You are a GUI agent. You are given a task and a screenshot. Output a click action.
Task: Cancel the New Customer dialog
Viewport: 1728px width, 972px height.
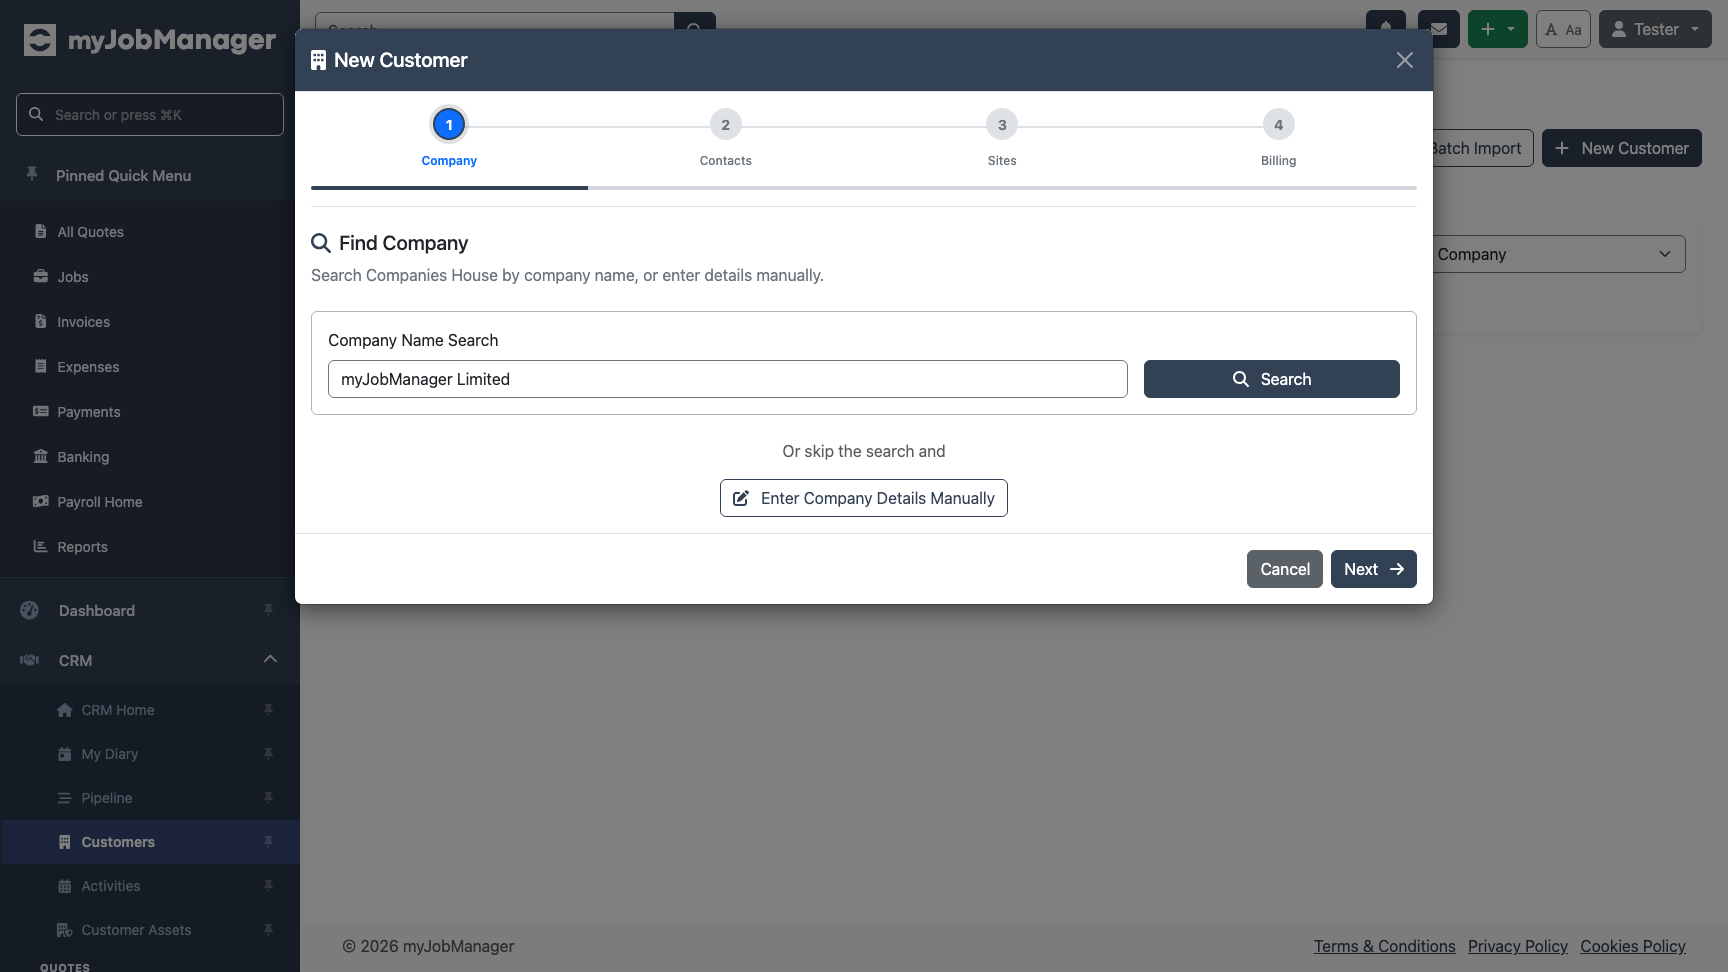coord(1285,569)
